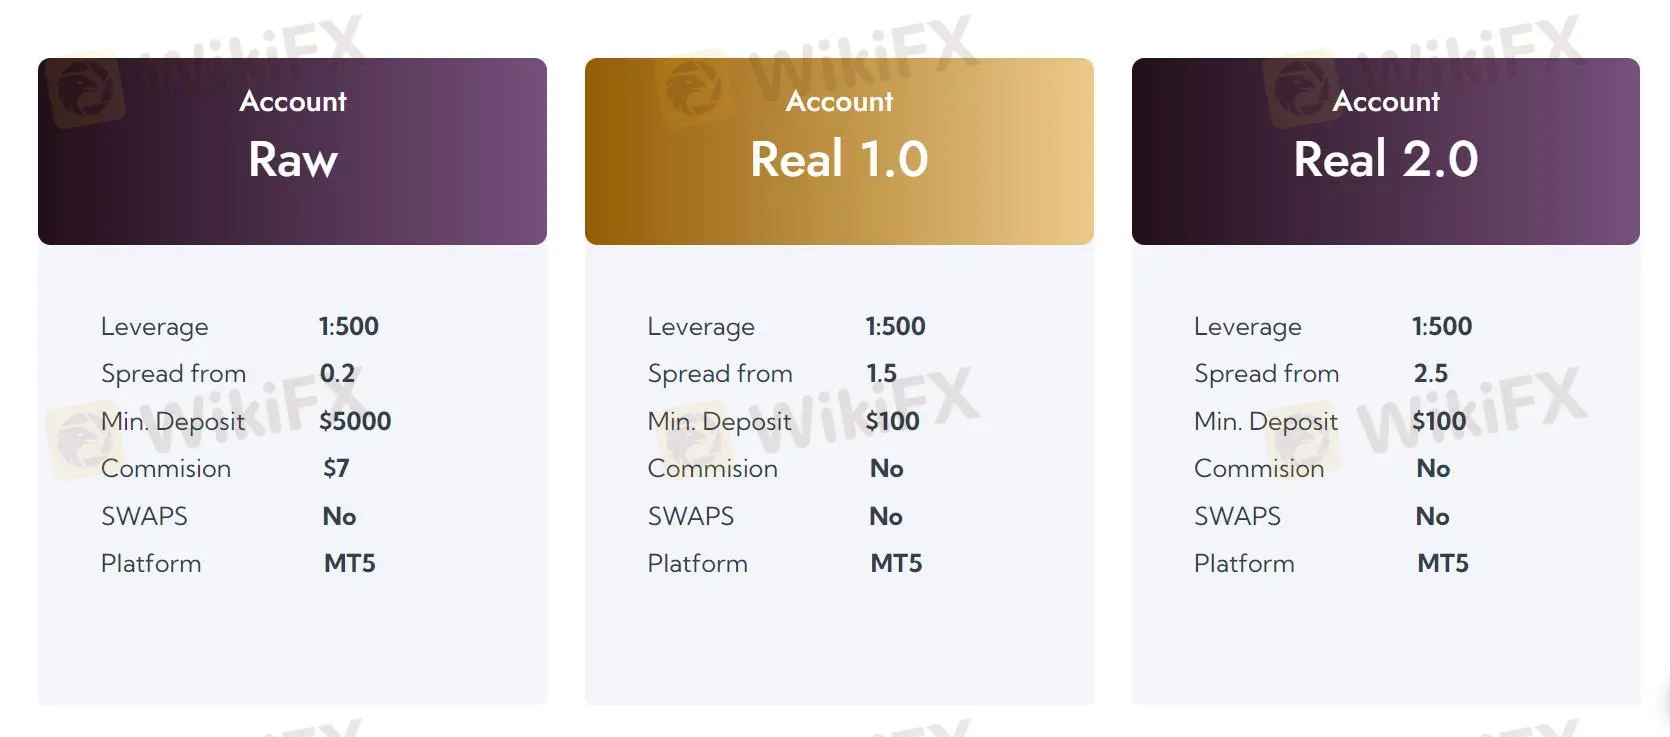Select the 0.2 spread value
The width and height of the screenshot is (1670, 737).
click(x=337, y=373)
